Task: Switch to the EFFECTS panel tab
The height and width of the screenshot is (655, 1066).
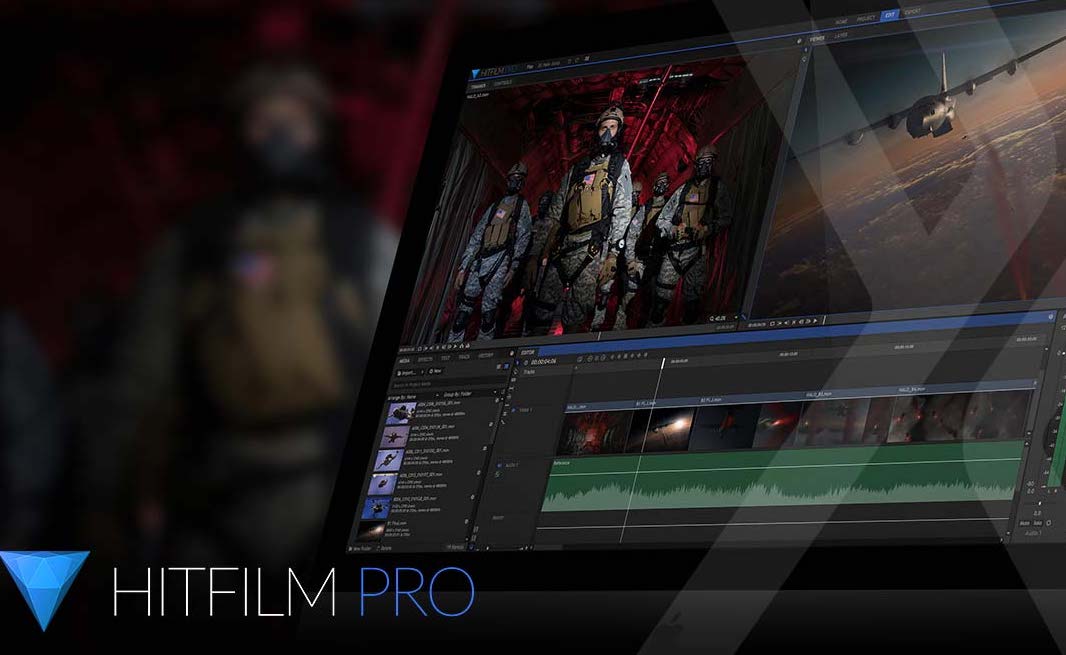Action: 425,359
